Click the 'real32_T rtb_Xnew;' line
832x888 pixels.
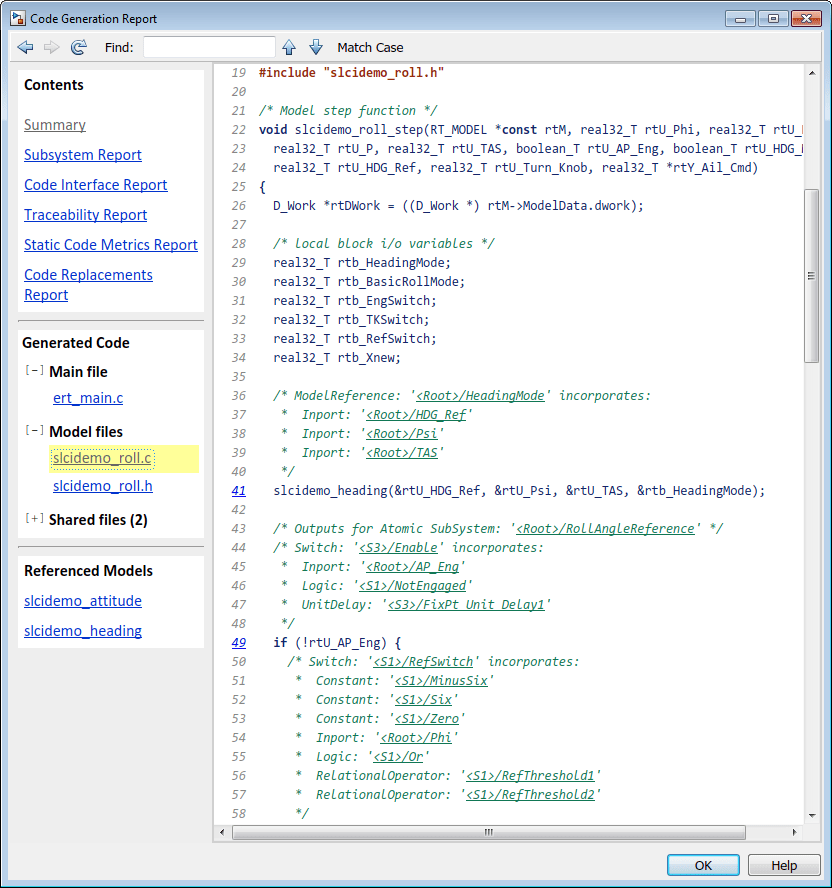pos(337,357)
